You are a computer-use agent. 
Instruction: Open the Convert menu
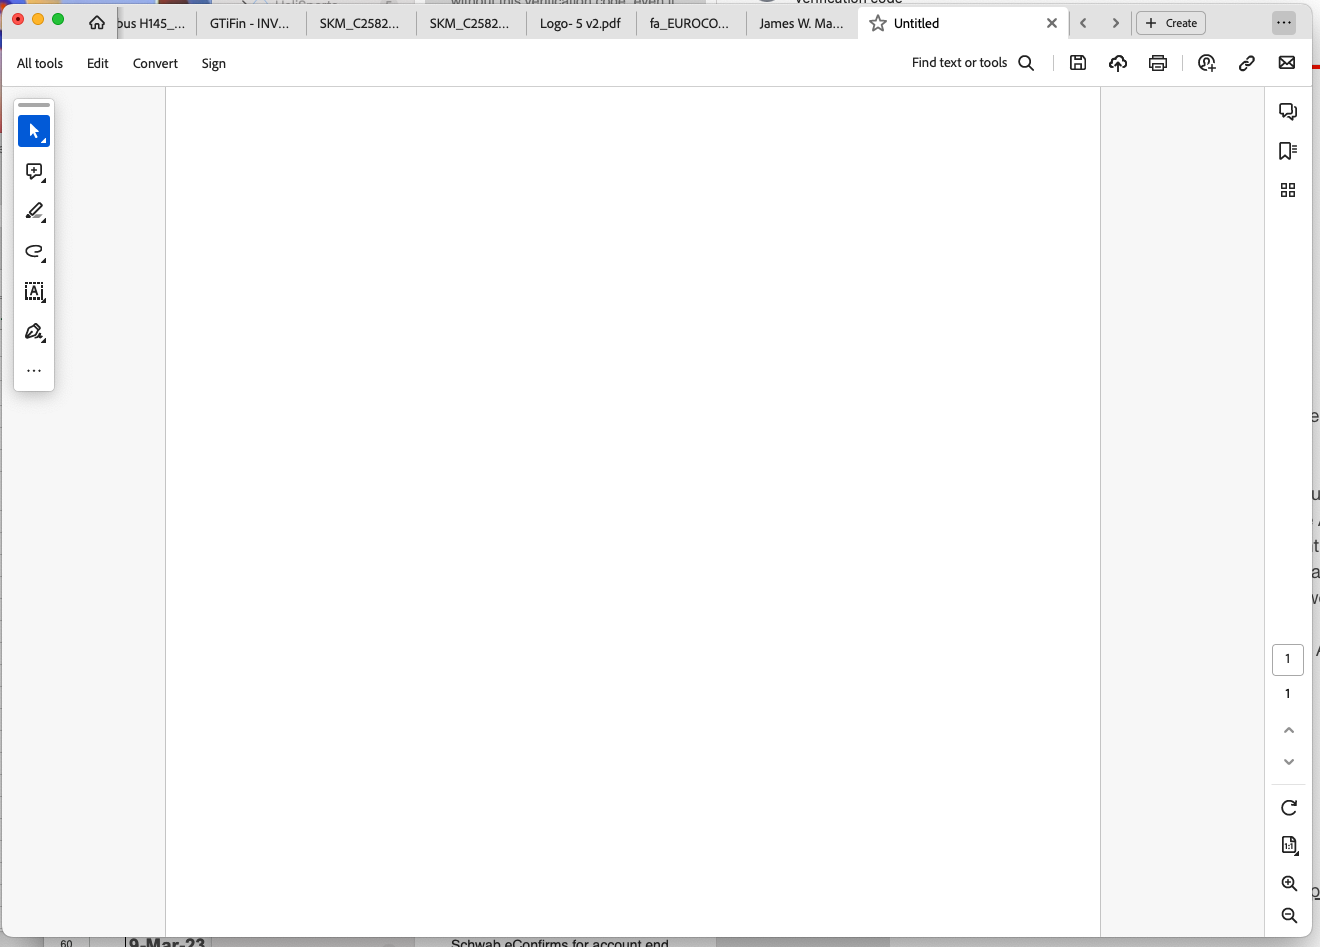(x=155, y=63)
